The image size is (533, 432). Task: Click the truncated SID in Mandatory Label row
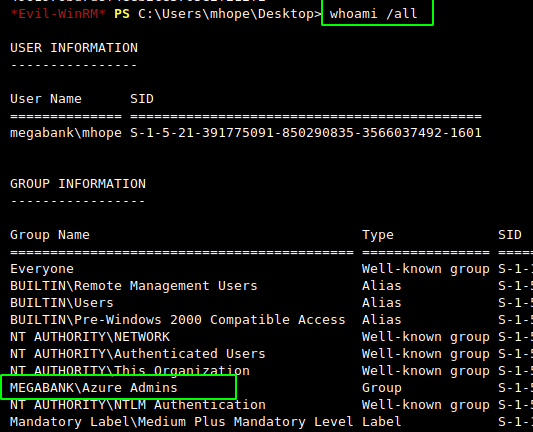515,422
